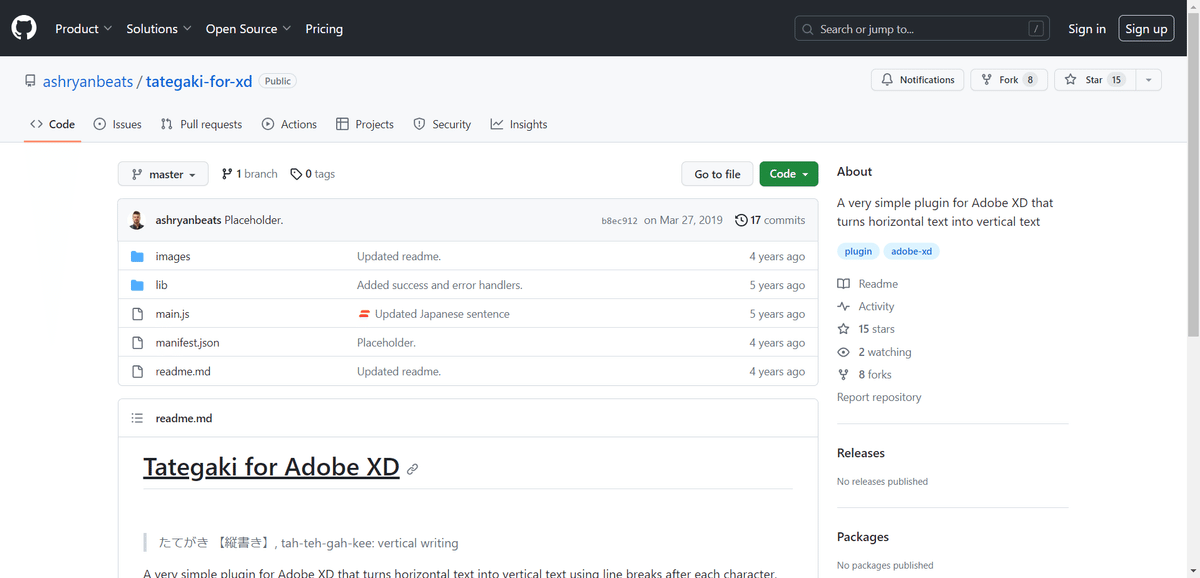The image size is (1200, 578).
Task: View the 17 commits link
Action: 770,220
